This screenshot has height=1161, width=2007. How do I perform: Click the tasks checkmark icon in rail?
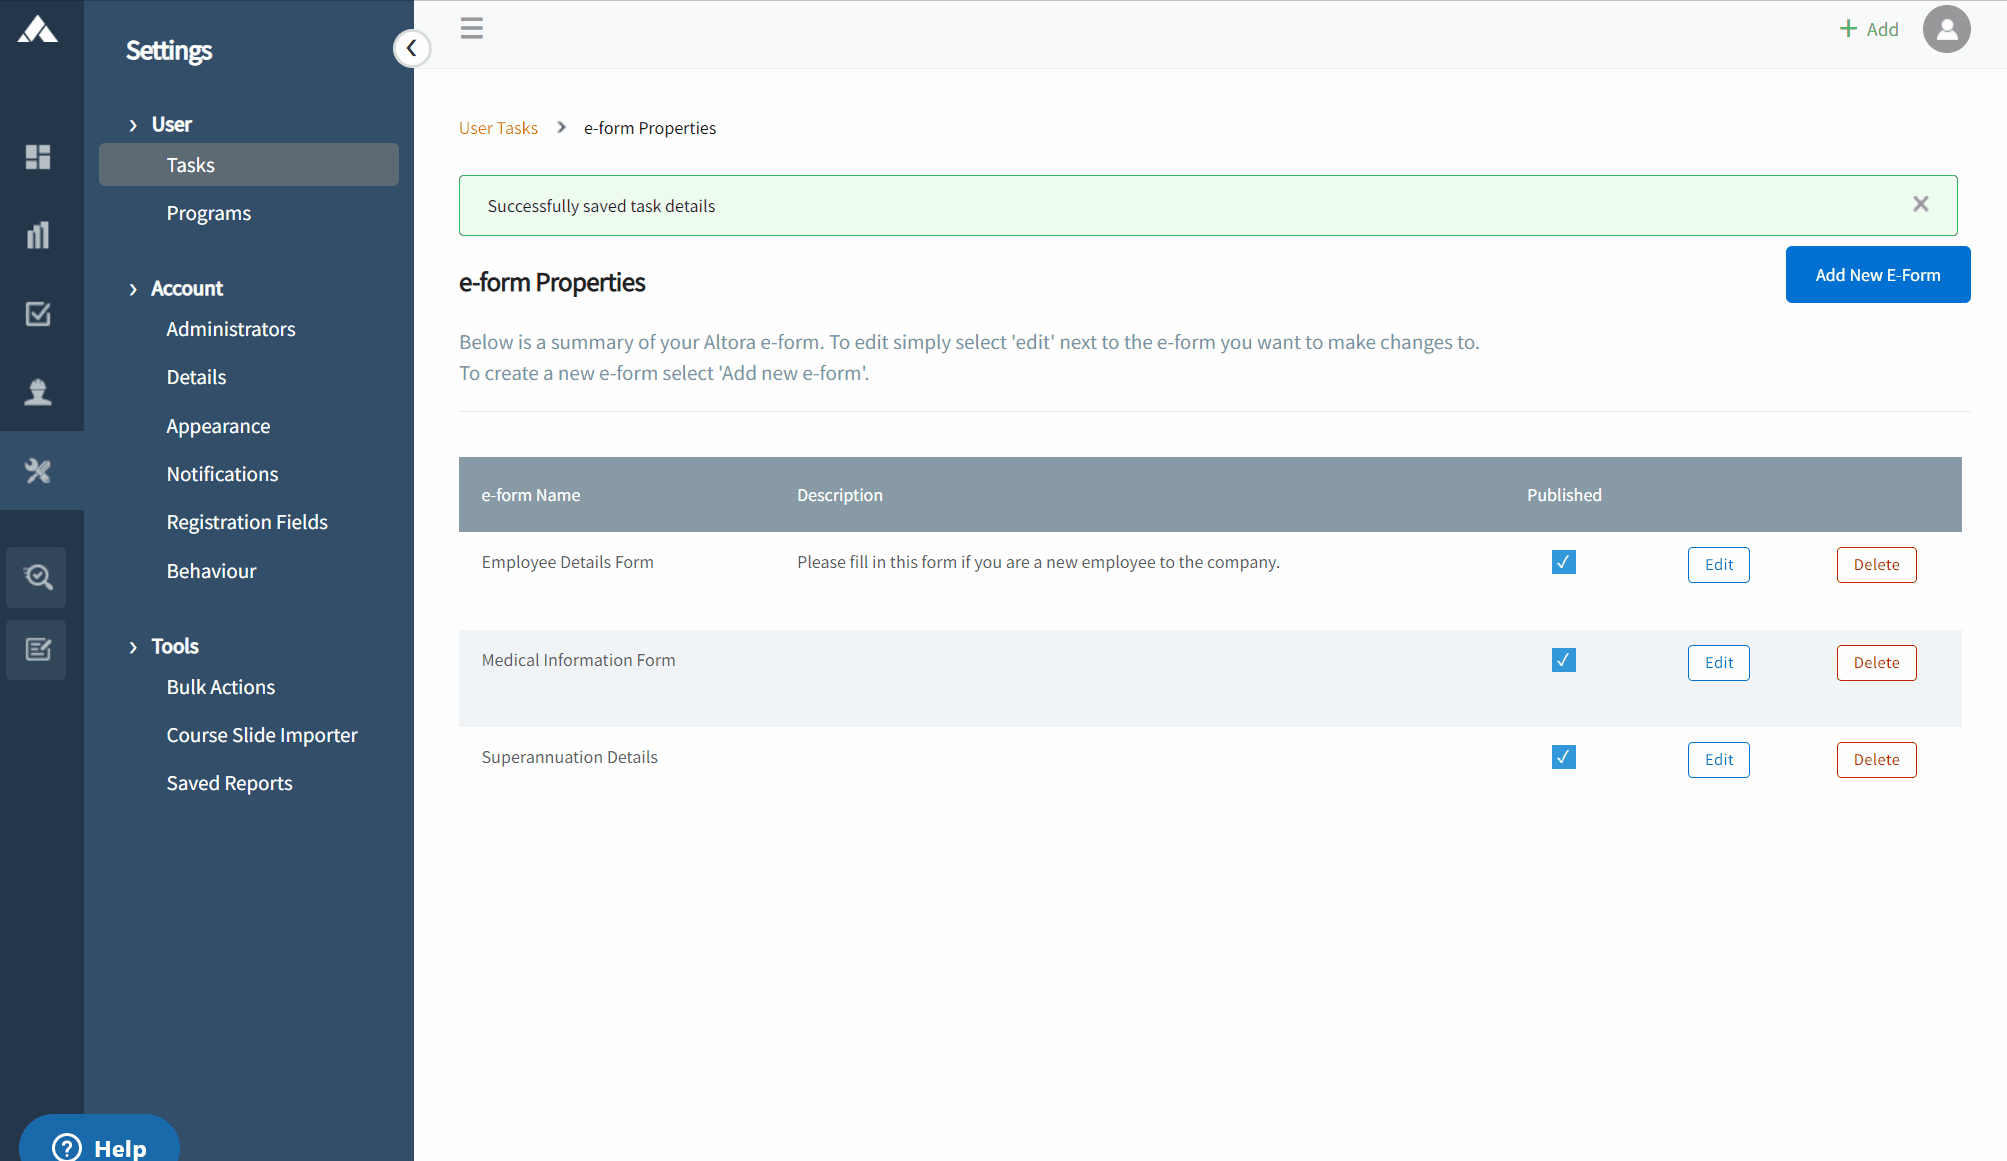point(38,314)
